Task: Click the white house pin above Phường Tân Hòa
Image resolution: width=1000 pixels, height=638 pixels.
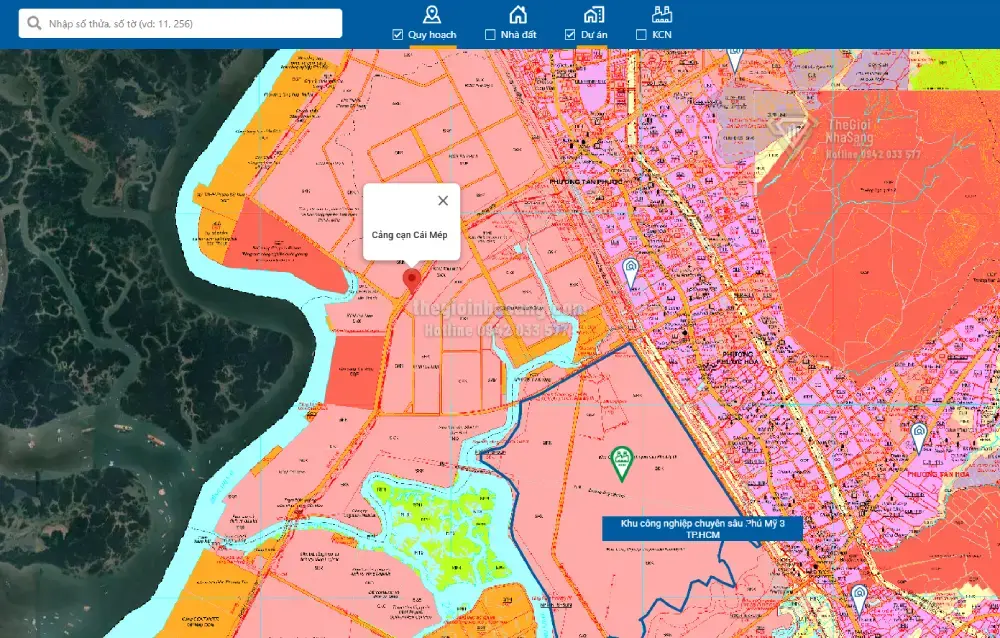Action: [918, 436]
